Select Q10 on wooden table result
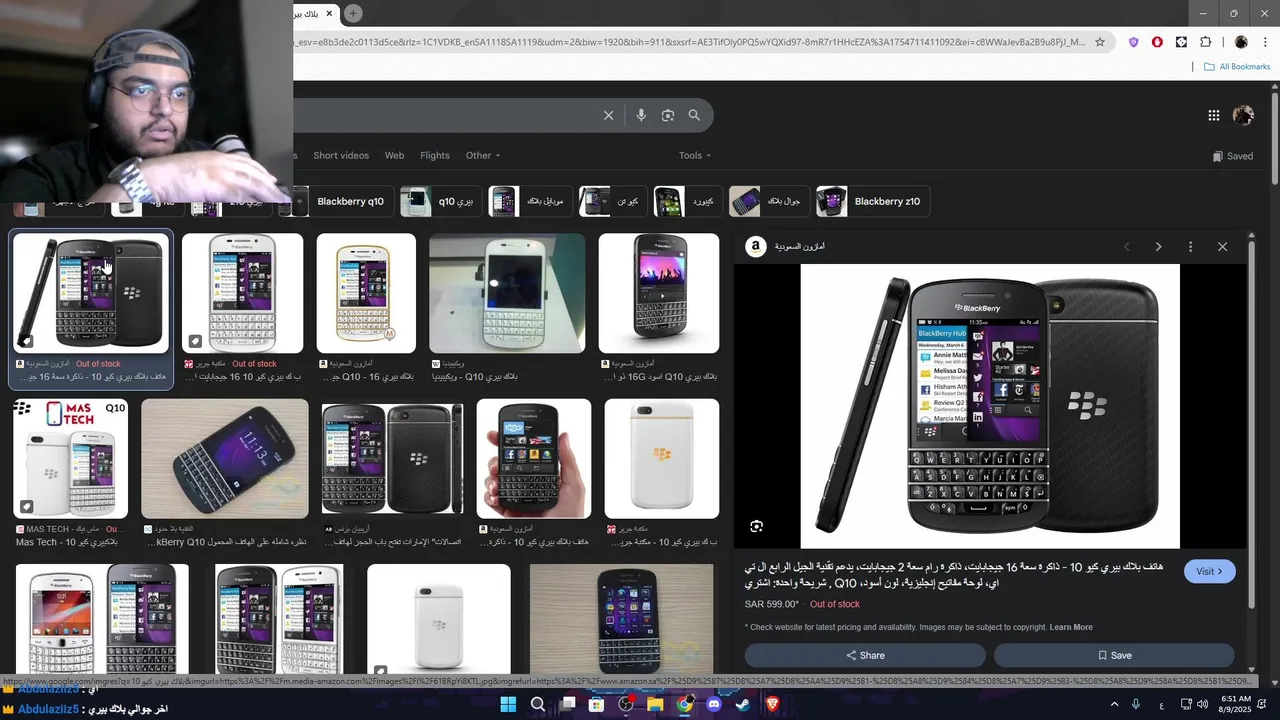The image size is (1280, 720). pos(225,459)
